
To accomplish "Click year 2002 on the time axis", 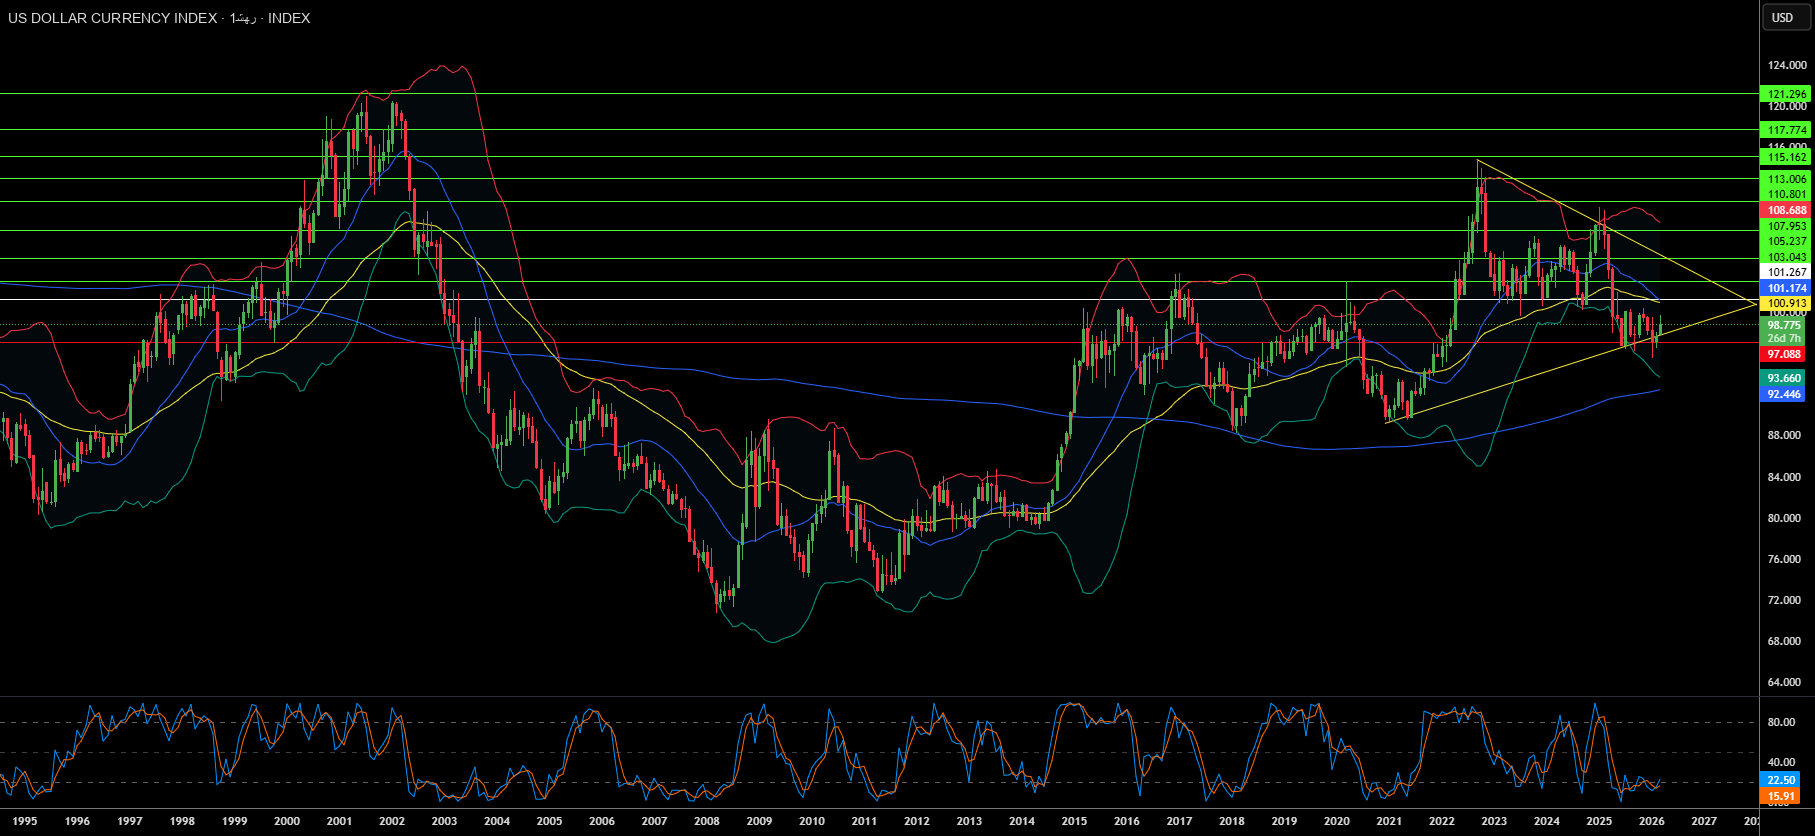I will click(x=392, y=821).
